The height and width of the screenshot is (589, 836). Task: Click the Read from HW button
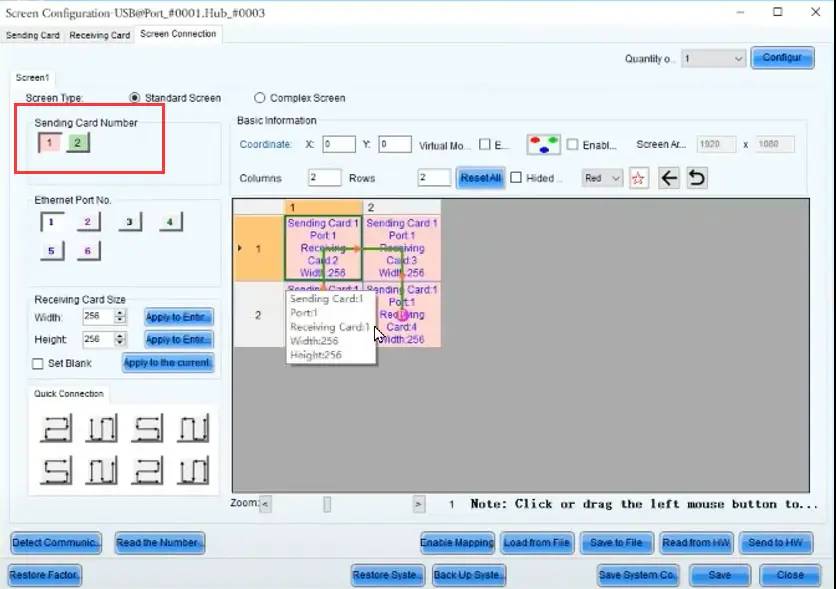point(696,543)
